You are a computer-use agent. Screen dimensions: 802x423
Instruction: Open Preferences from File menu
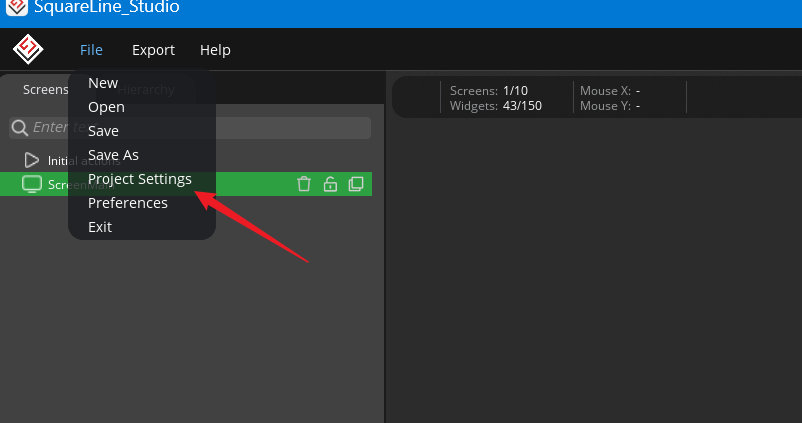[x=128, y=203]
